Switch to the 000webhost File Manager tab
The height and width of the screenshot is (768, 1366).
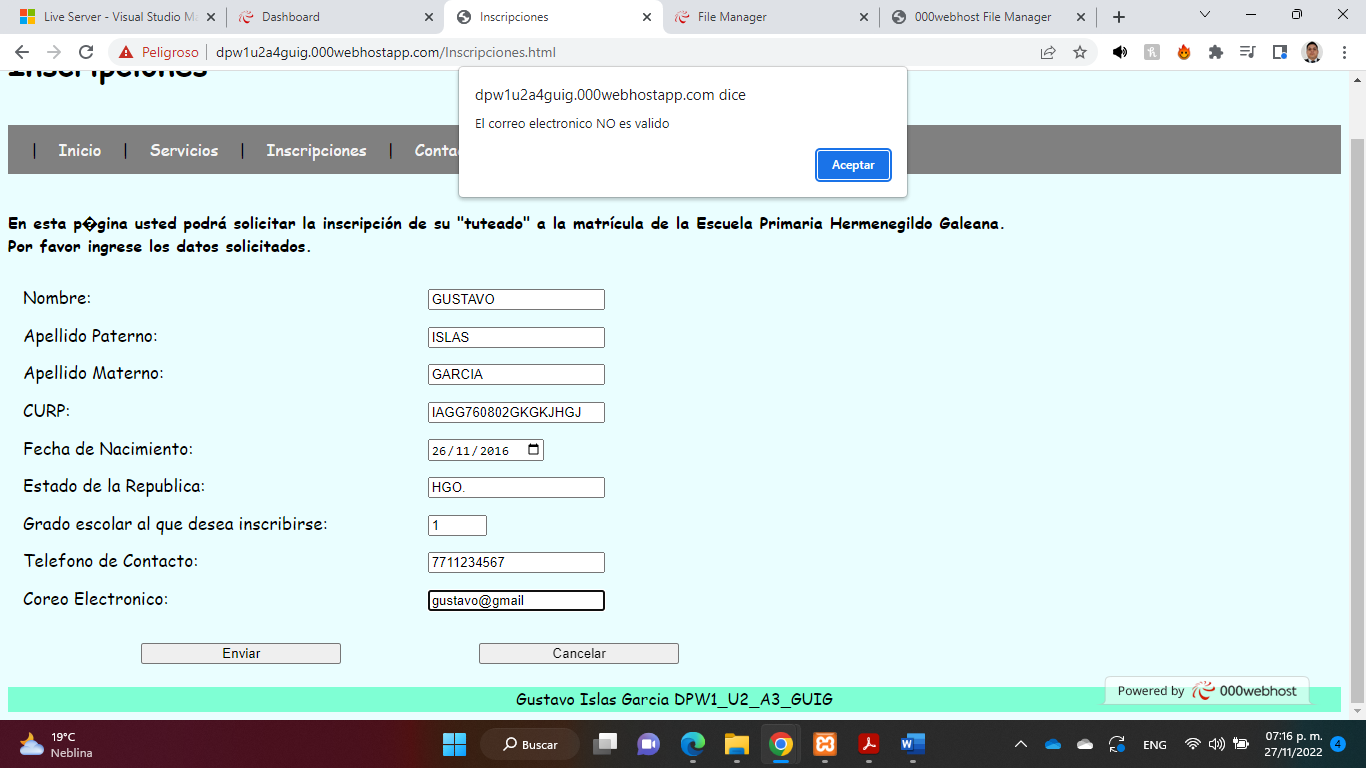point(988,17)
